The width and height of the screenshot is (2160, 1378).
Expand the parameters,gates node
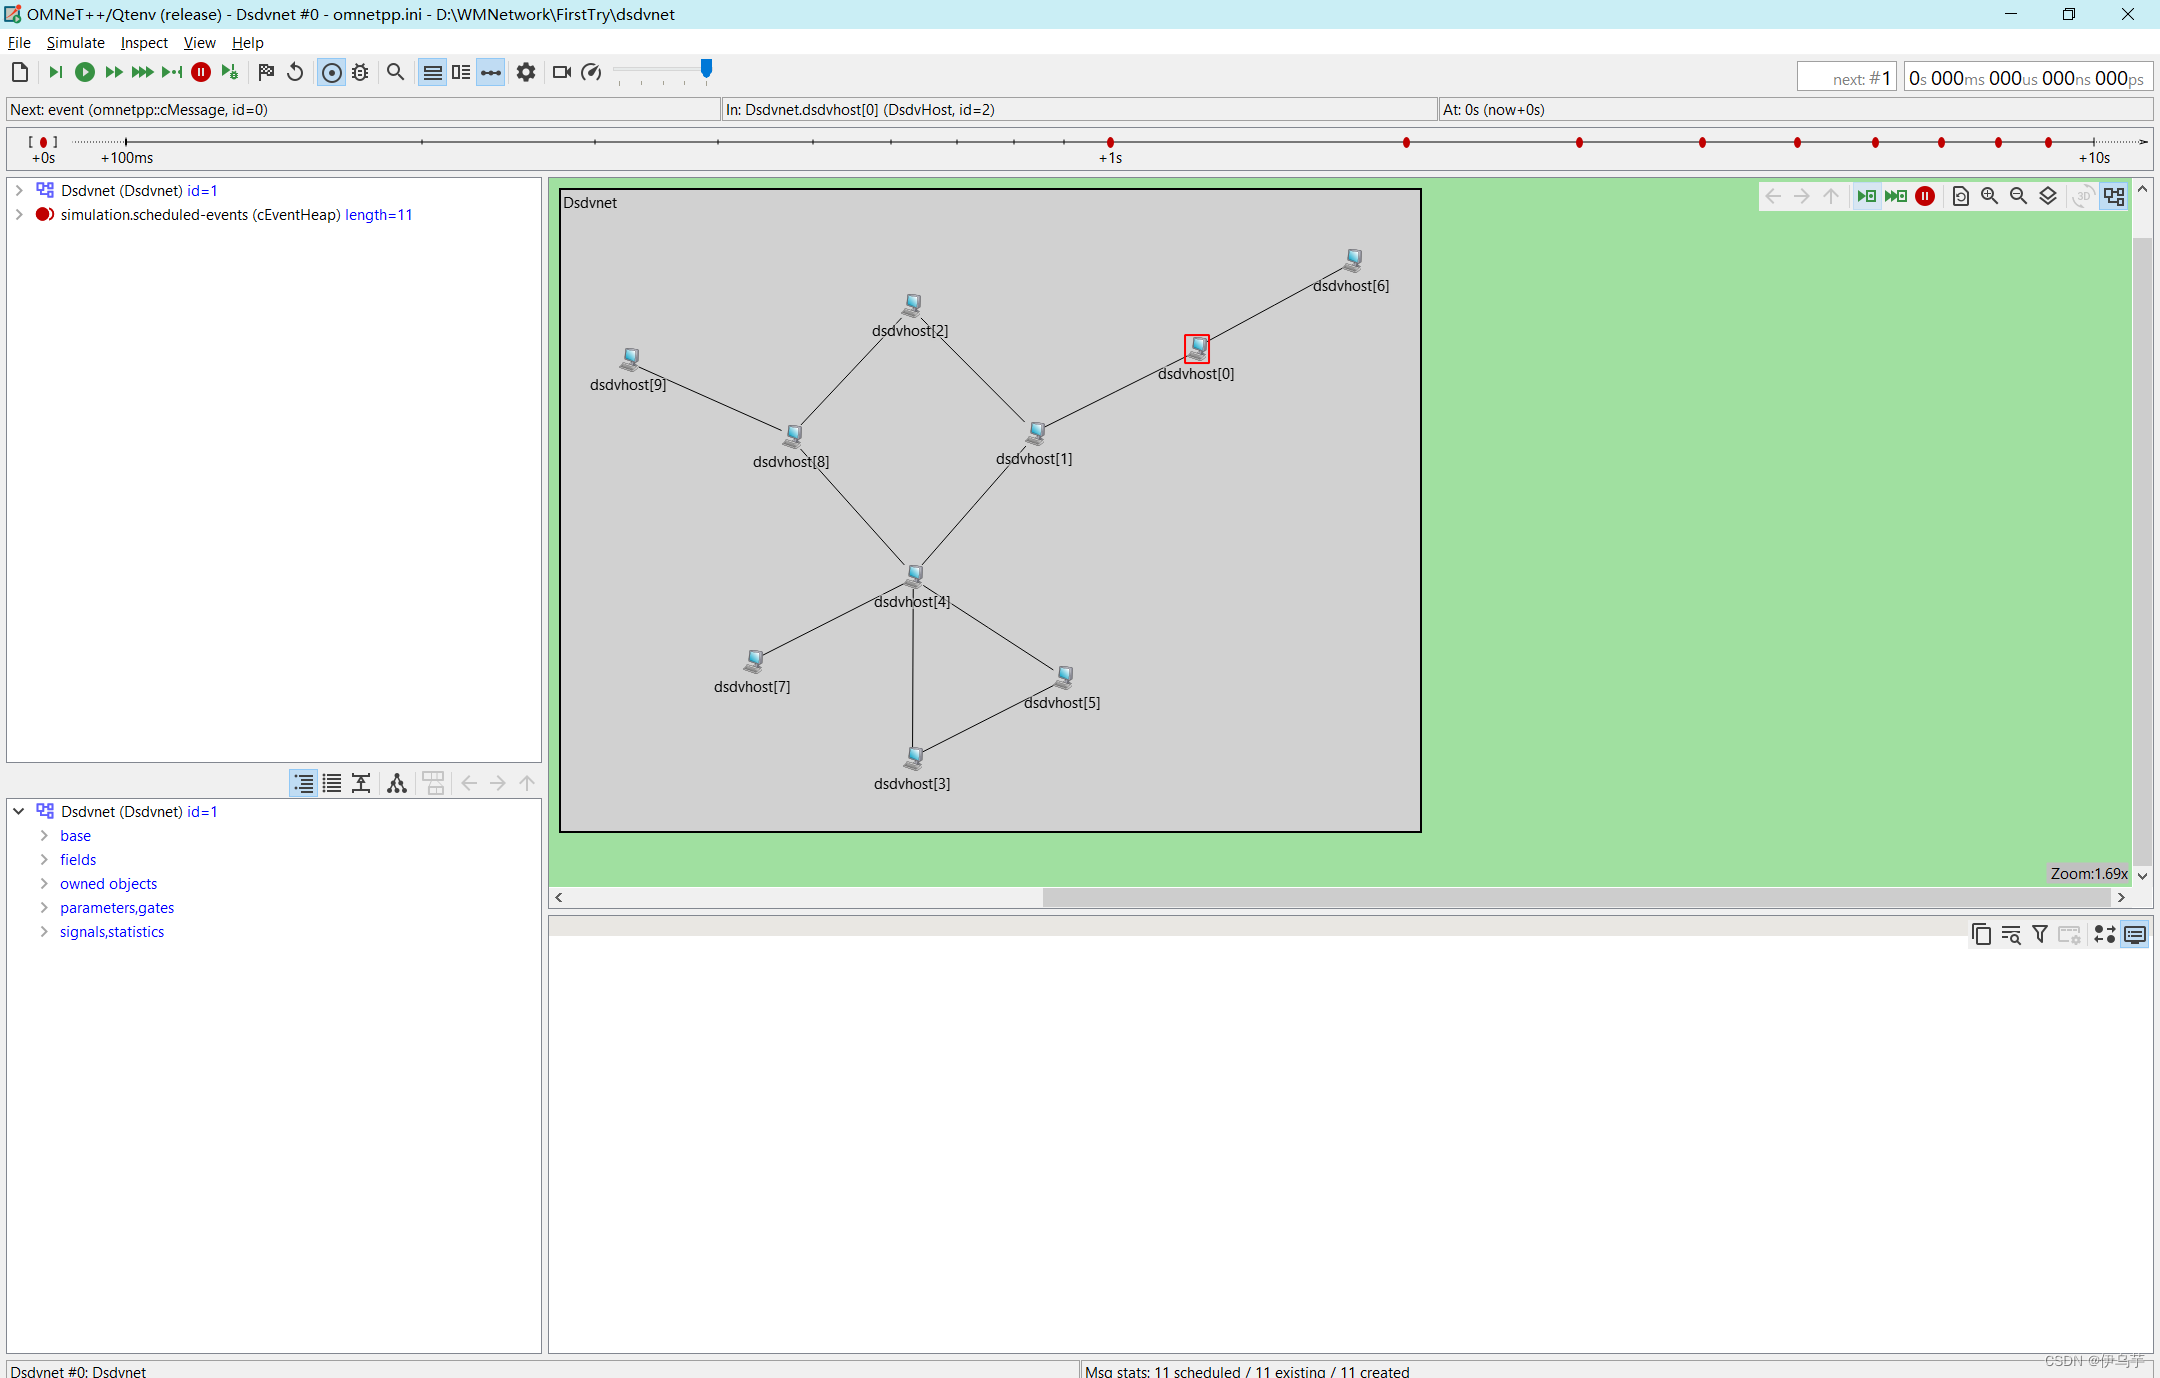[x=44, y=908]
